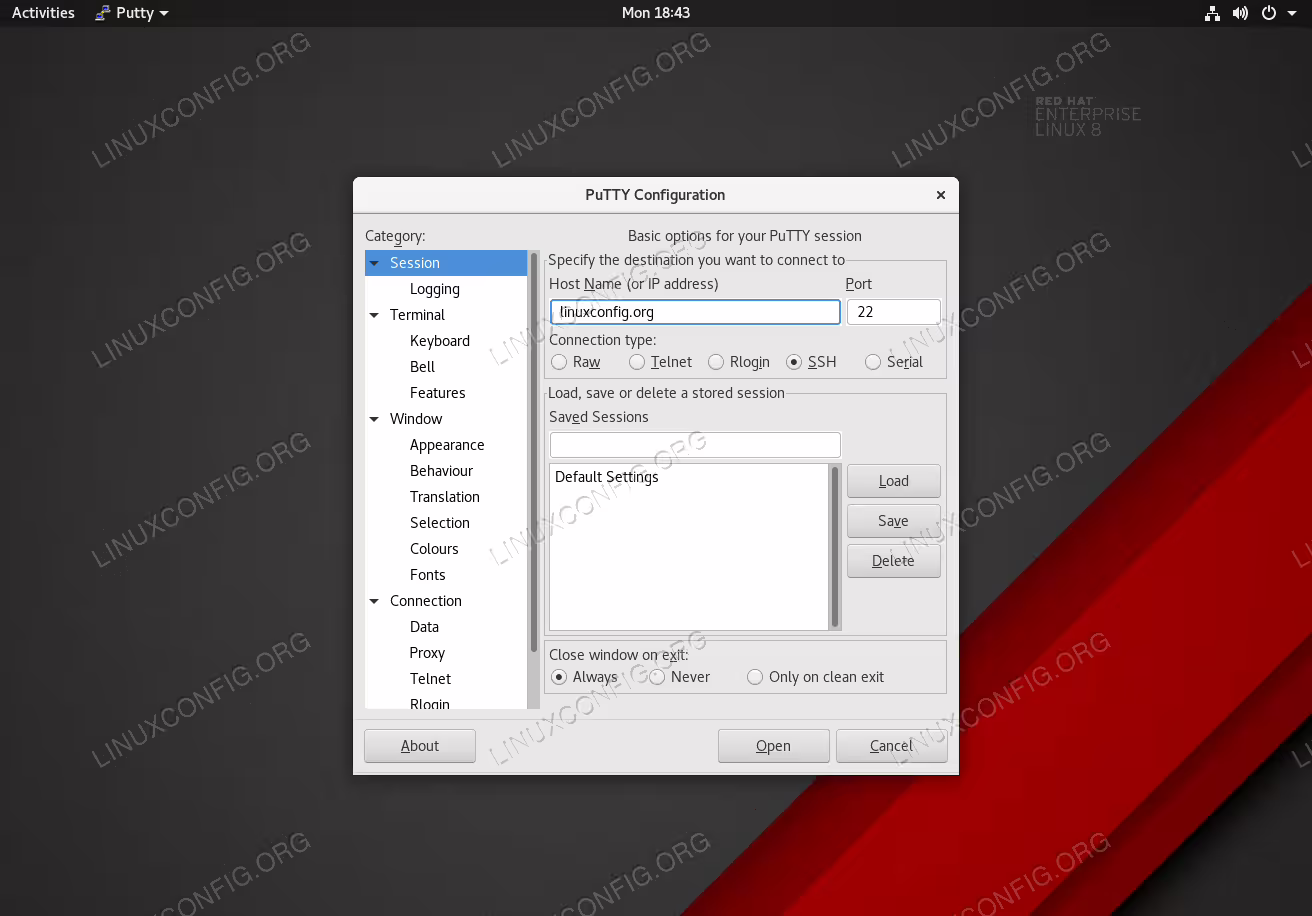Click Open to start the connection

(774, 746)
